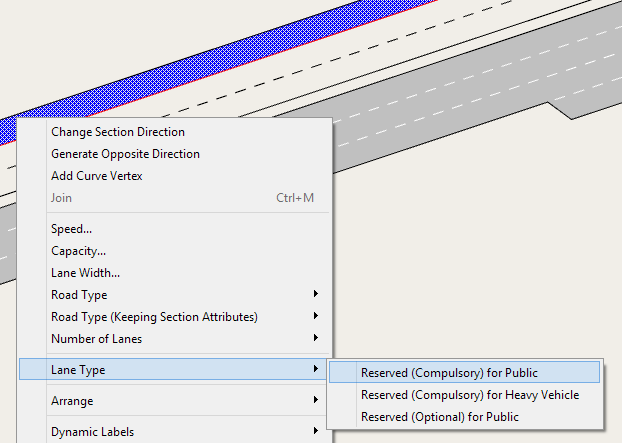
Task: Choose Lane Width... from the menu
Action: click(x=85, y=273)
